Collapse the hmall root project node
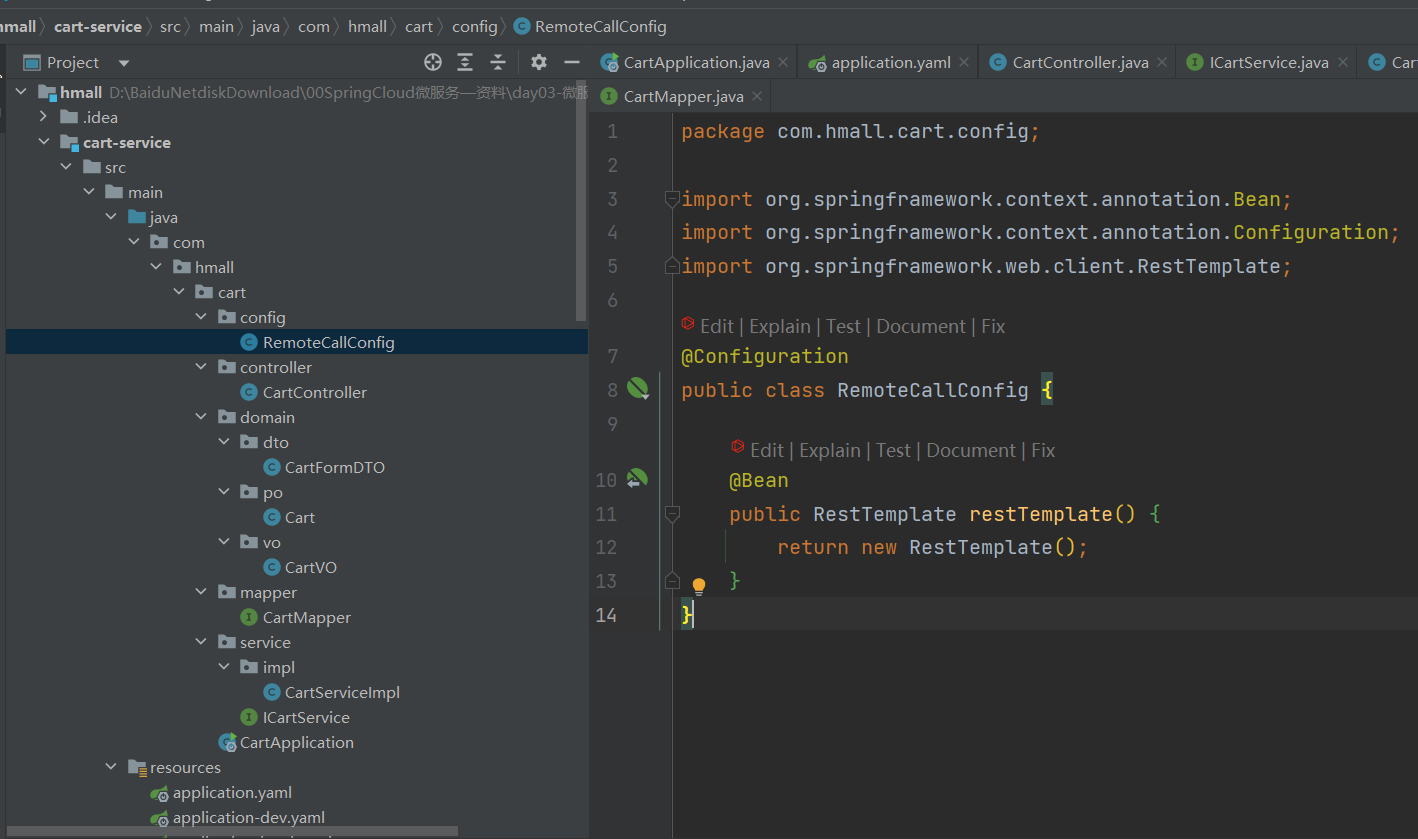The width and height of the screenshot is (1418, 839). point(22,92)
